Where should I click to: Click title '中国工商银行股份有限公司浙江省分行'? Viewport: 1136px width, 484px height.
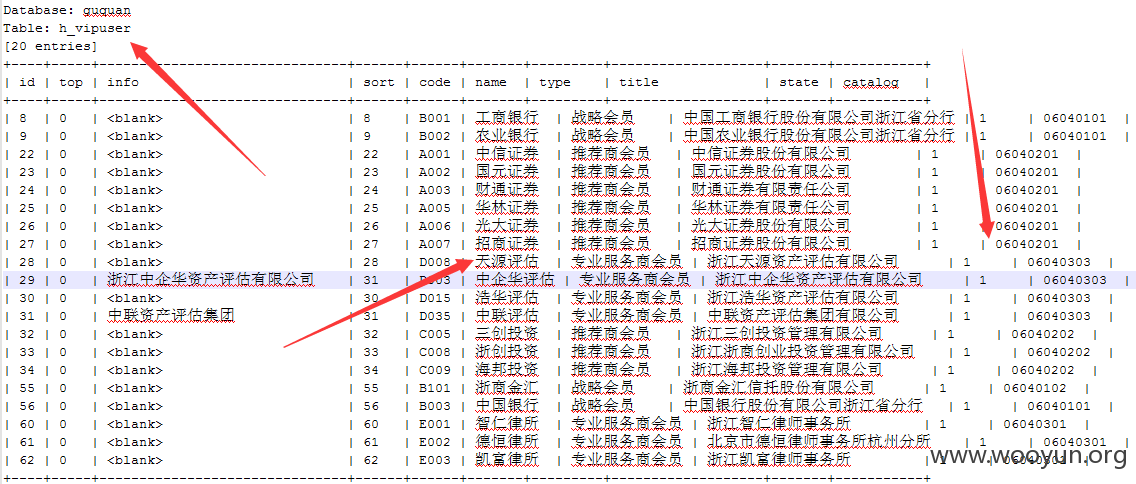coord(819,118)
